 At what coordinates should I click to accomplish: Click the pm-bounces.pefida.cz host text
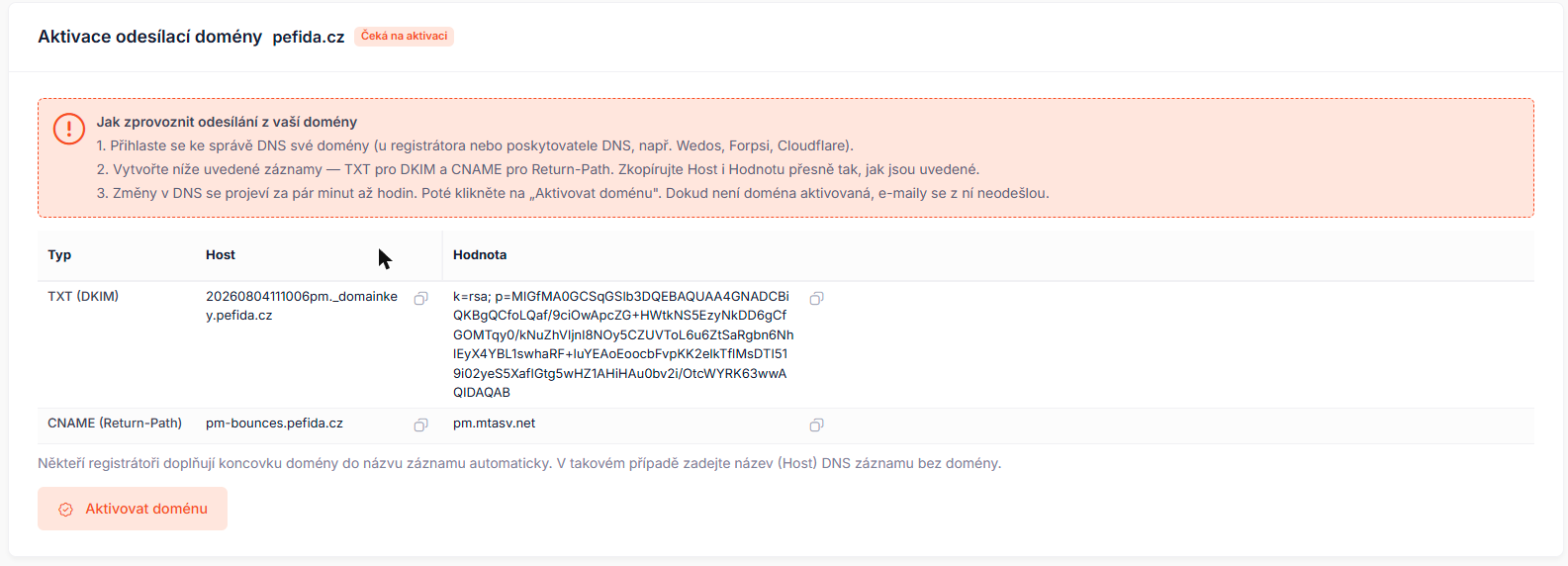pos(274,423)
